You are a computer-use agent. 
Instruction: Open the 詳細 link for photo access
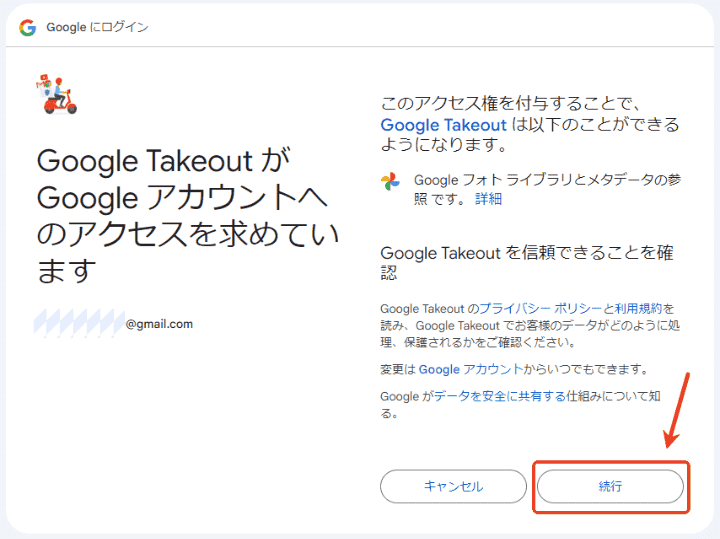488,199
